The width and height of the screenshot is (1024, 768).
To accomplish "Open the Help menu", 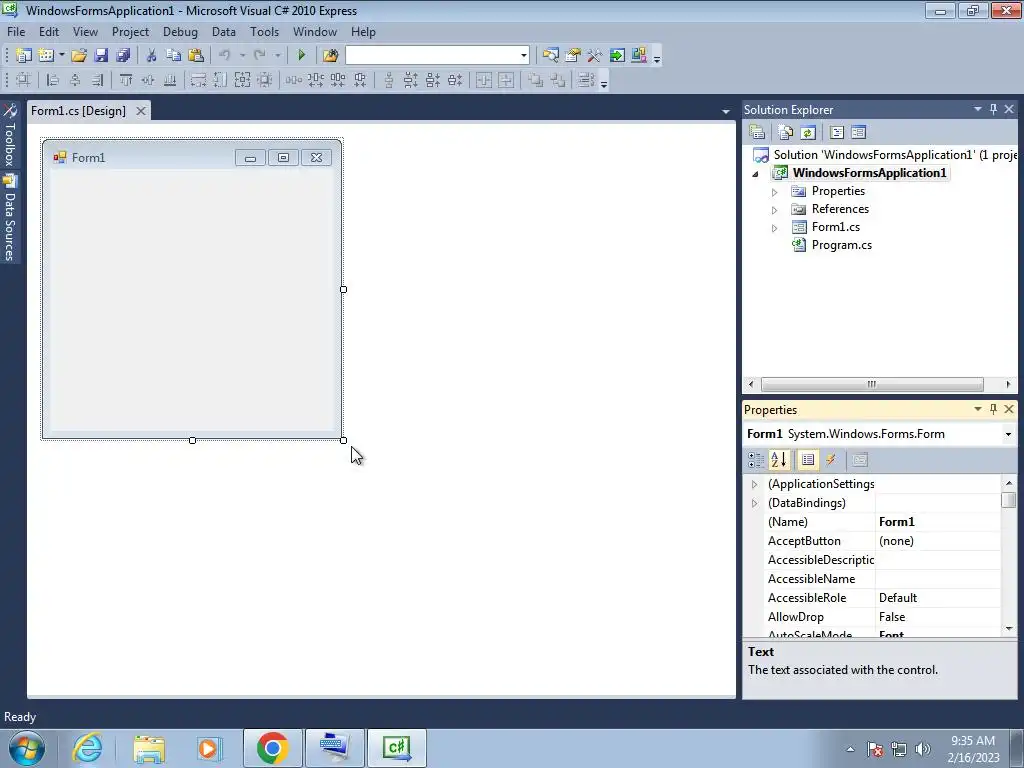I will coord(363,31).
